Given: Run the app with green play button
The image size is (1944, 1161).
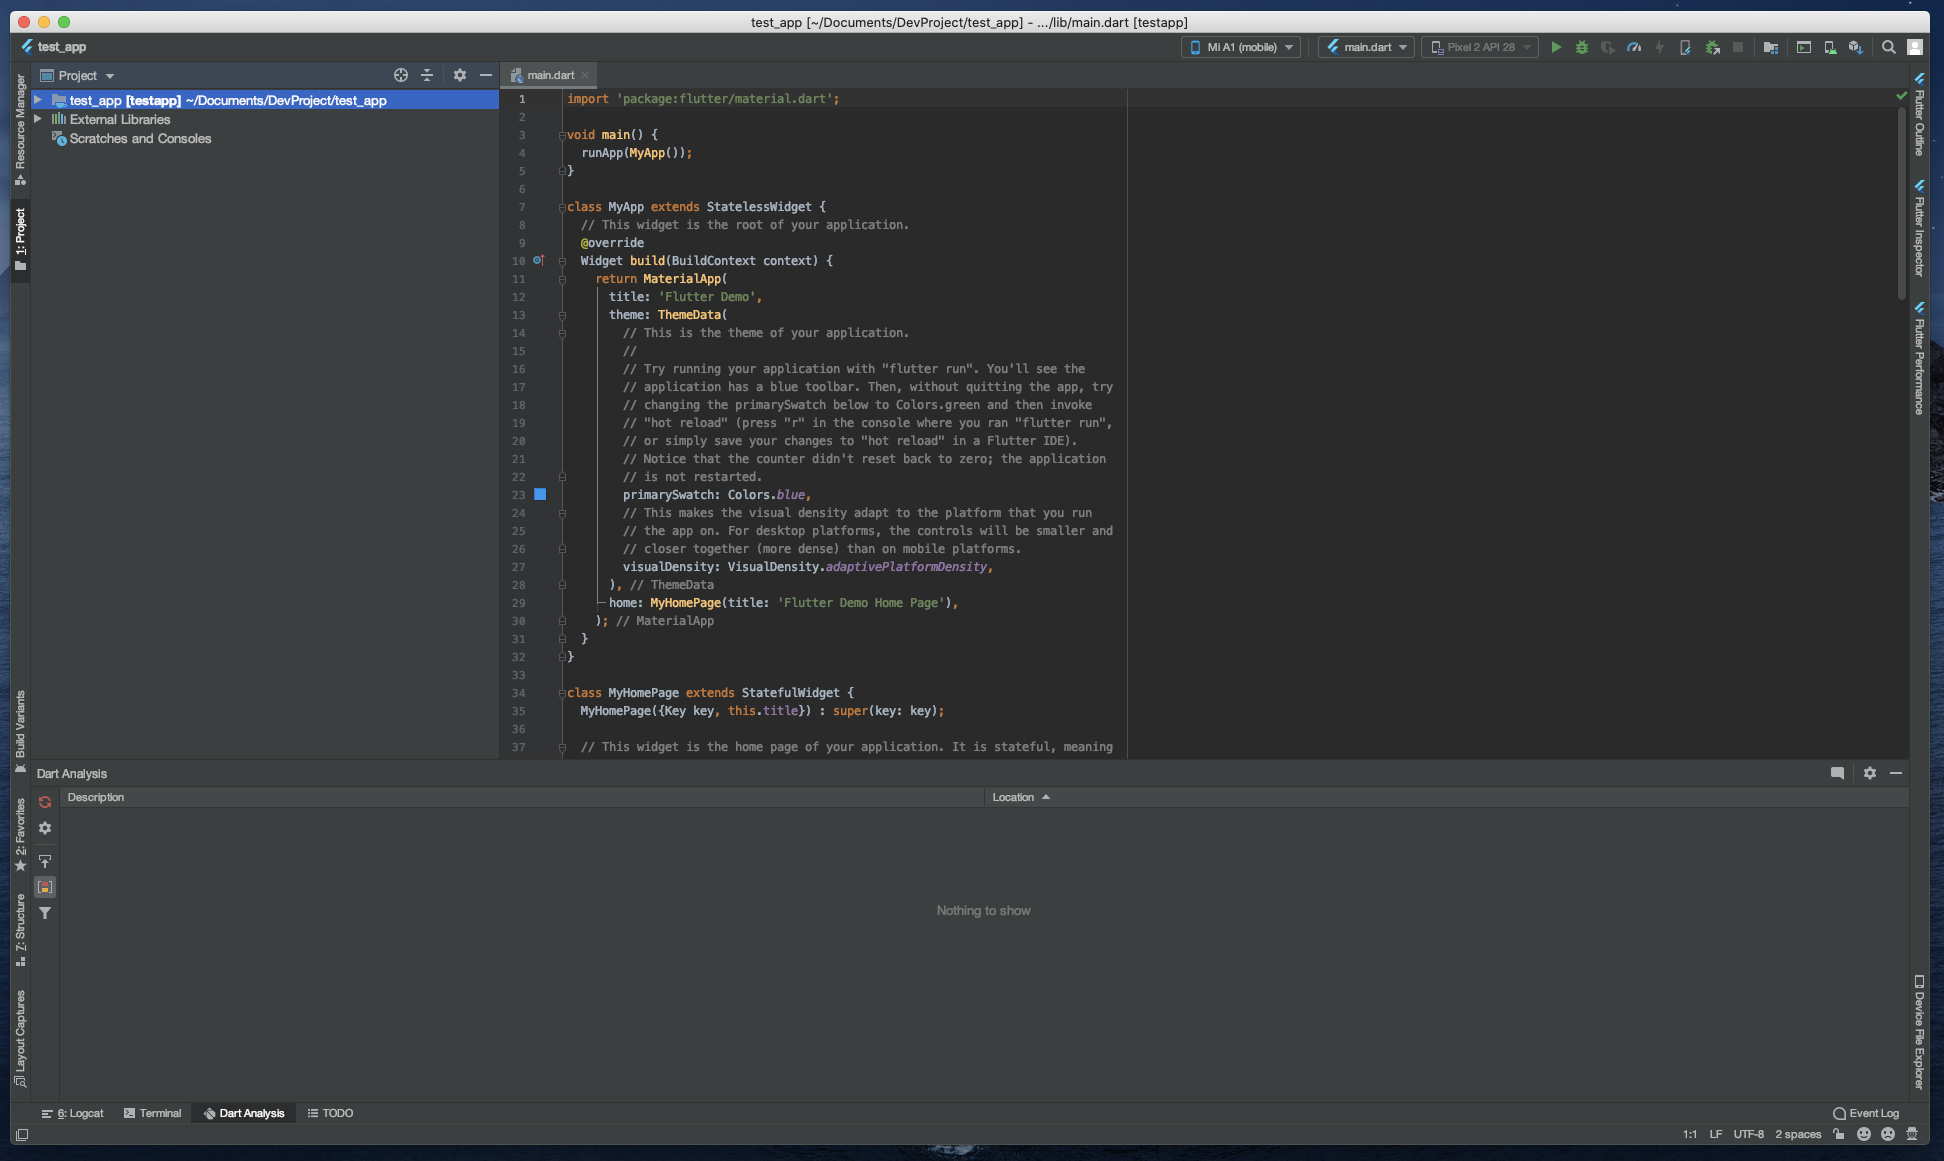Looking at the screenshot, I should [1556, 47].
